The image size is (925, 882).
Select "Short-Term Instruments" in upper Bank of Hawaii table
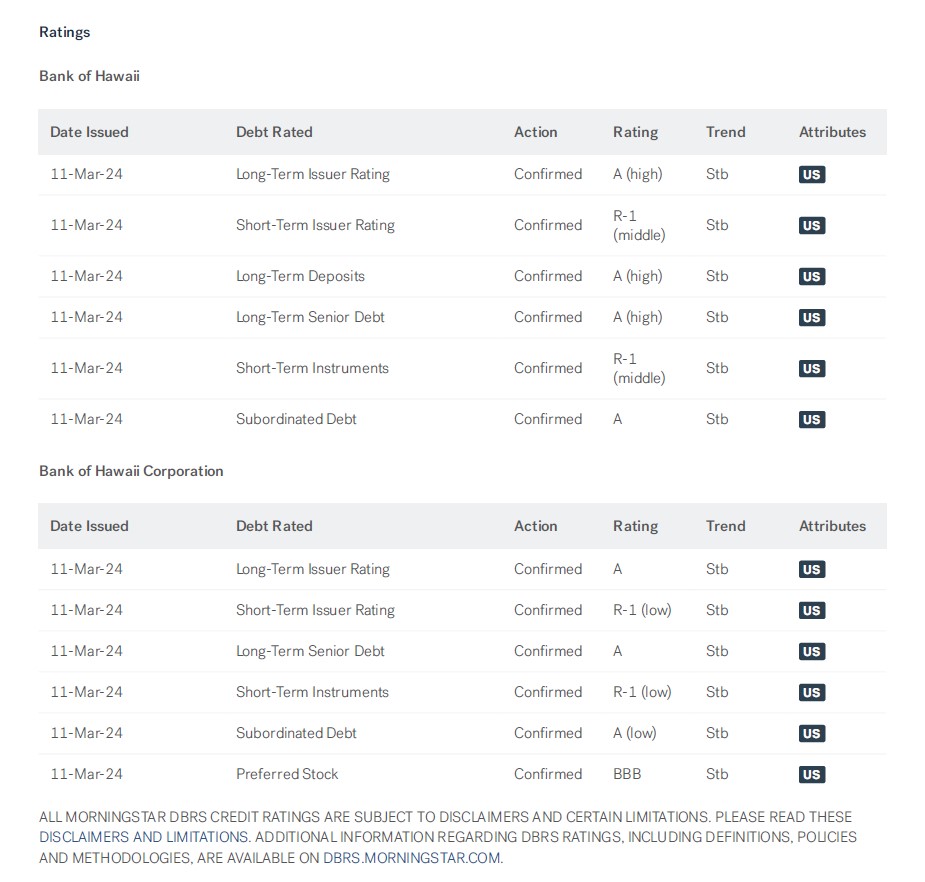(x=312, y=368)
